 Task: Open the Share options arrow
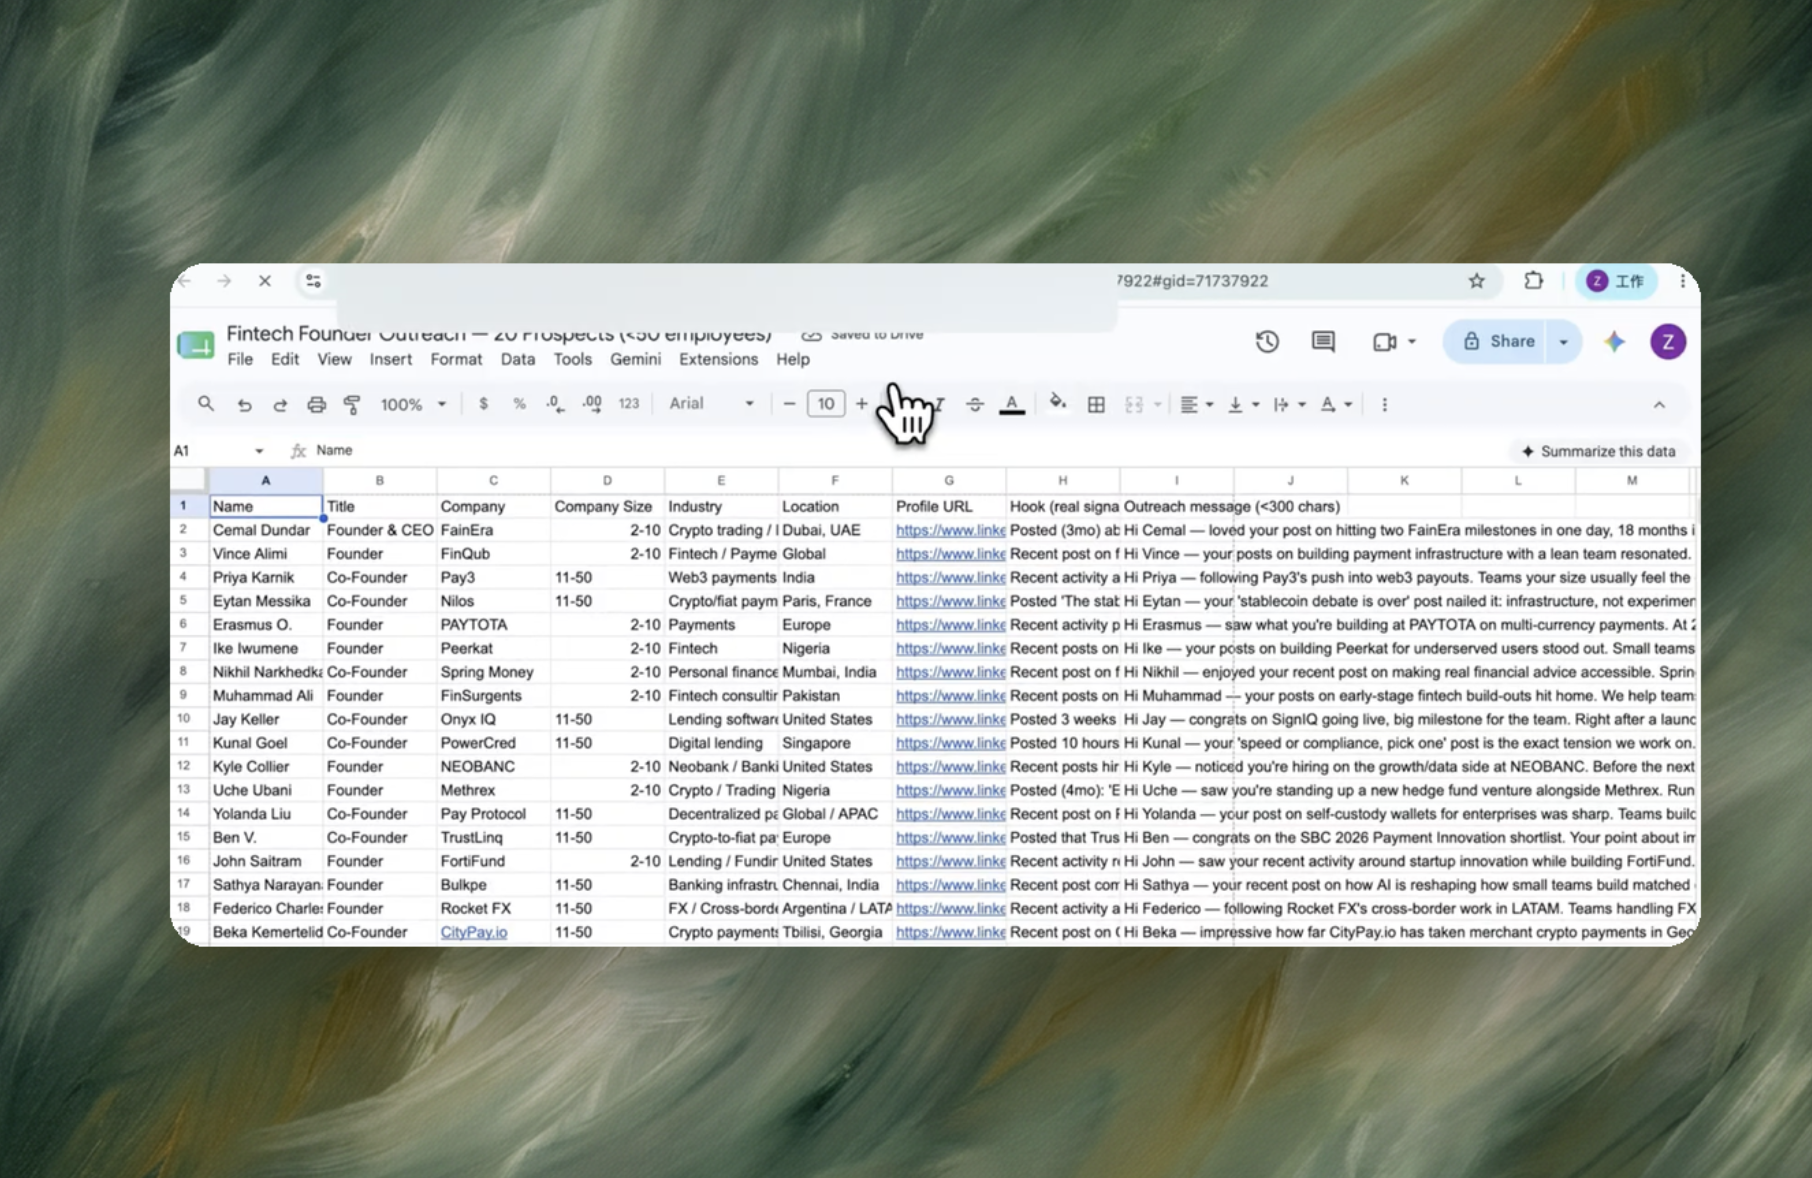(x=1563, y=342)
